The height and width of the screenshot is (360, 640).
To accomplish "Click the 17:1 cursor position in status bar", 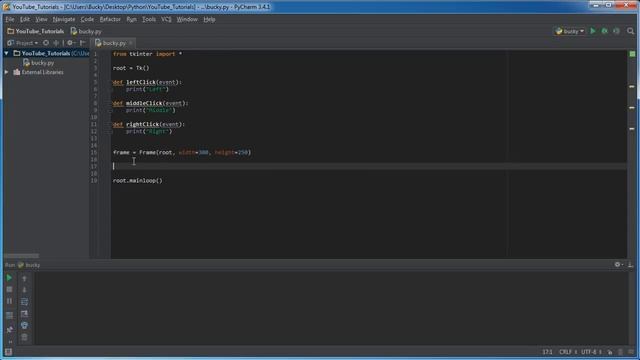I will pos(547,352).
